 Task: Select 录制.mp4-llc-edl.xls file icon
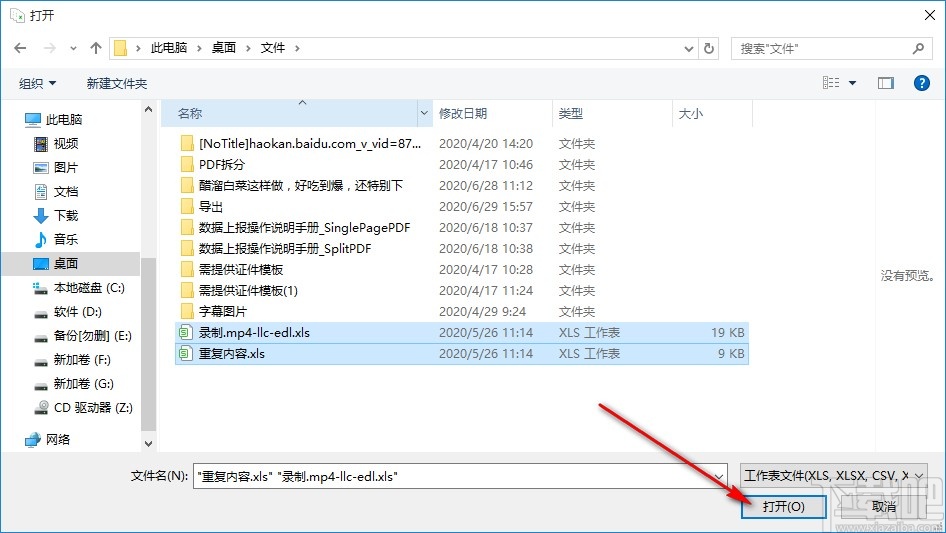185,333
